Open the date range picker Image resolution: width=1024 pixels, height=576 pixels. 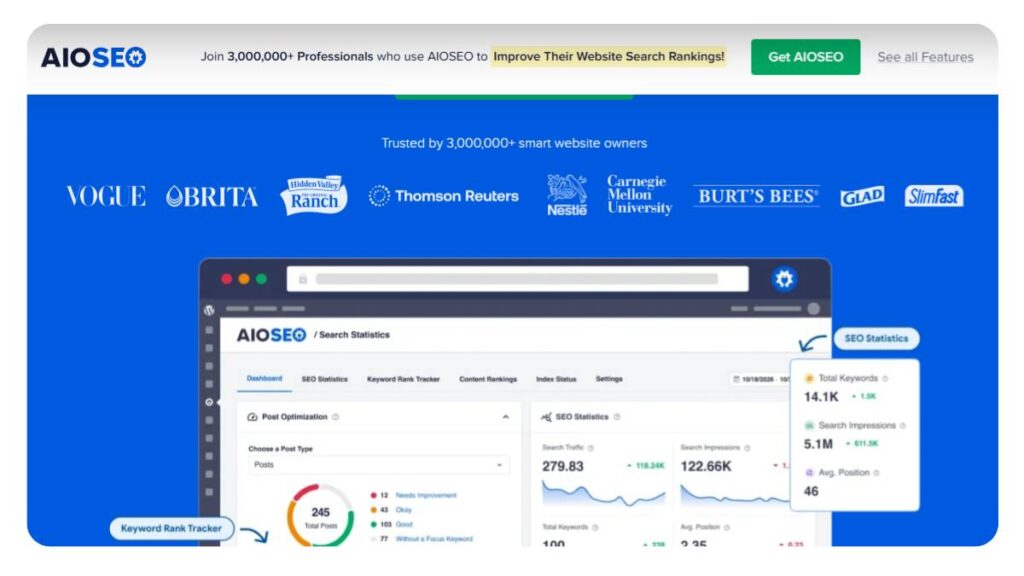tap(760, 379)
